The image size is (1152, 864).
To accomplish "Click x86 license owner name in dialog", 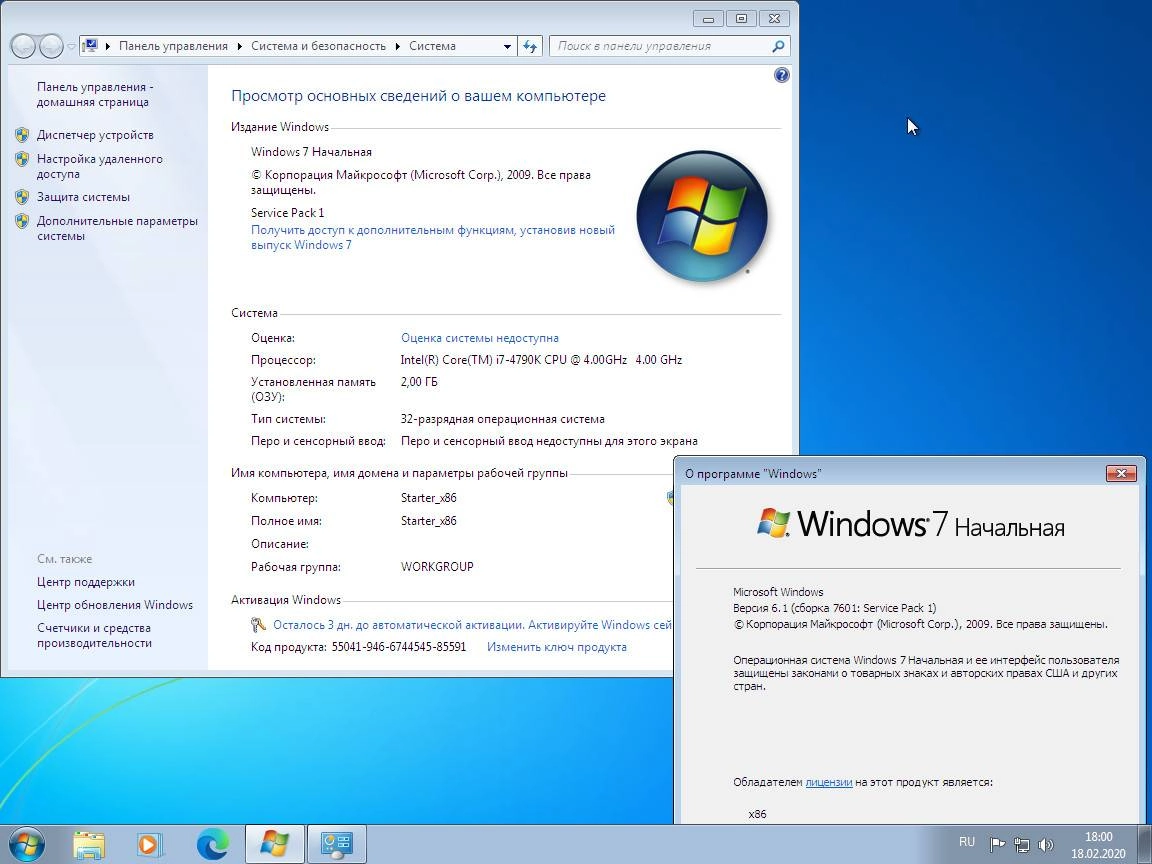I will 757,814.
